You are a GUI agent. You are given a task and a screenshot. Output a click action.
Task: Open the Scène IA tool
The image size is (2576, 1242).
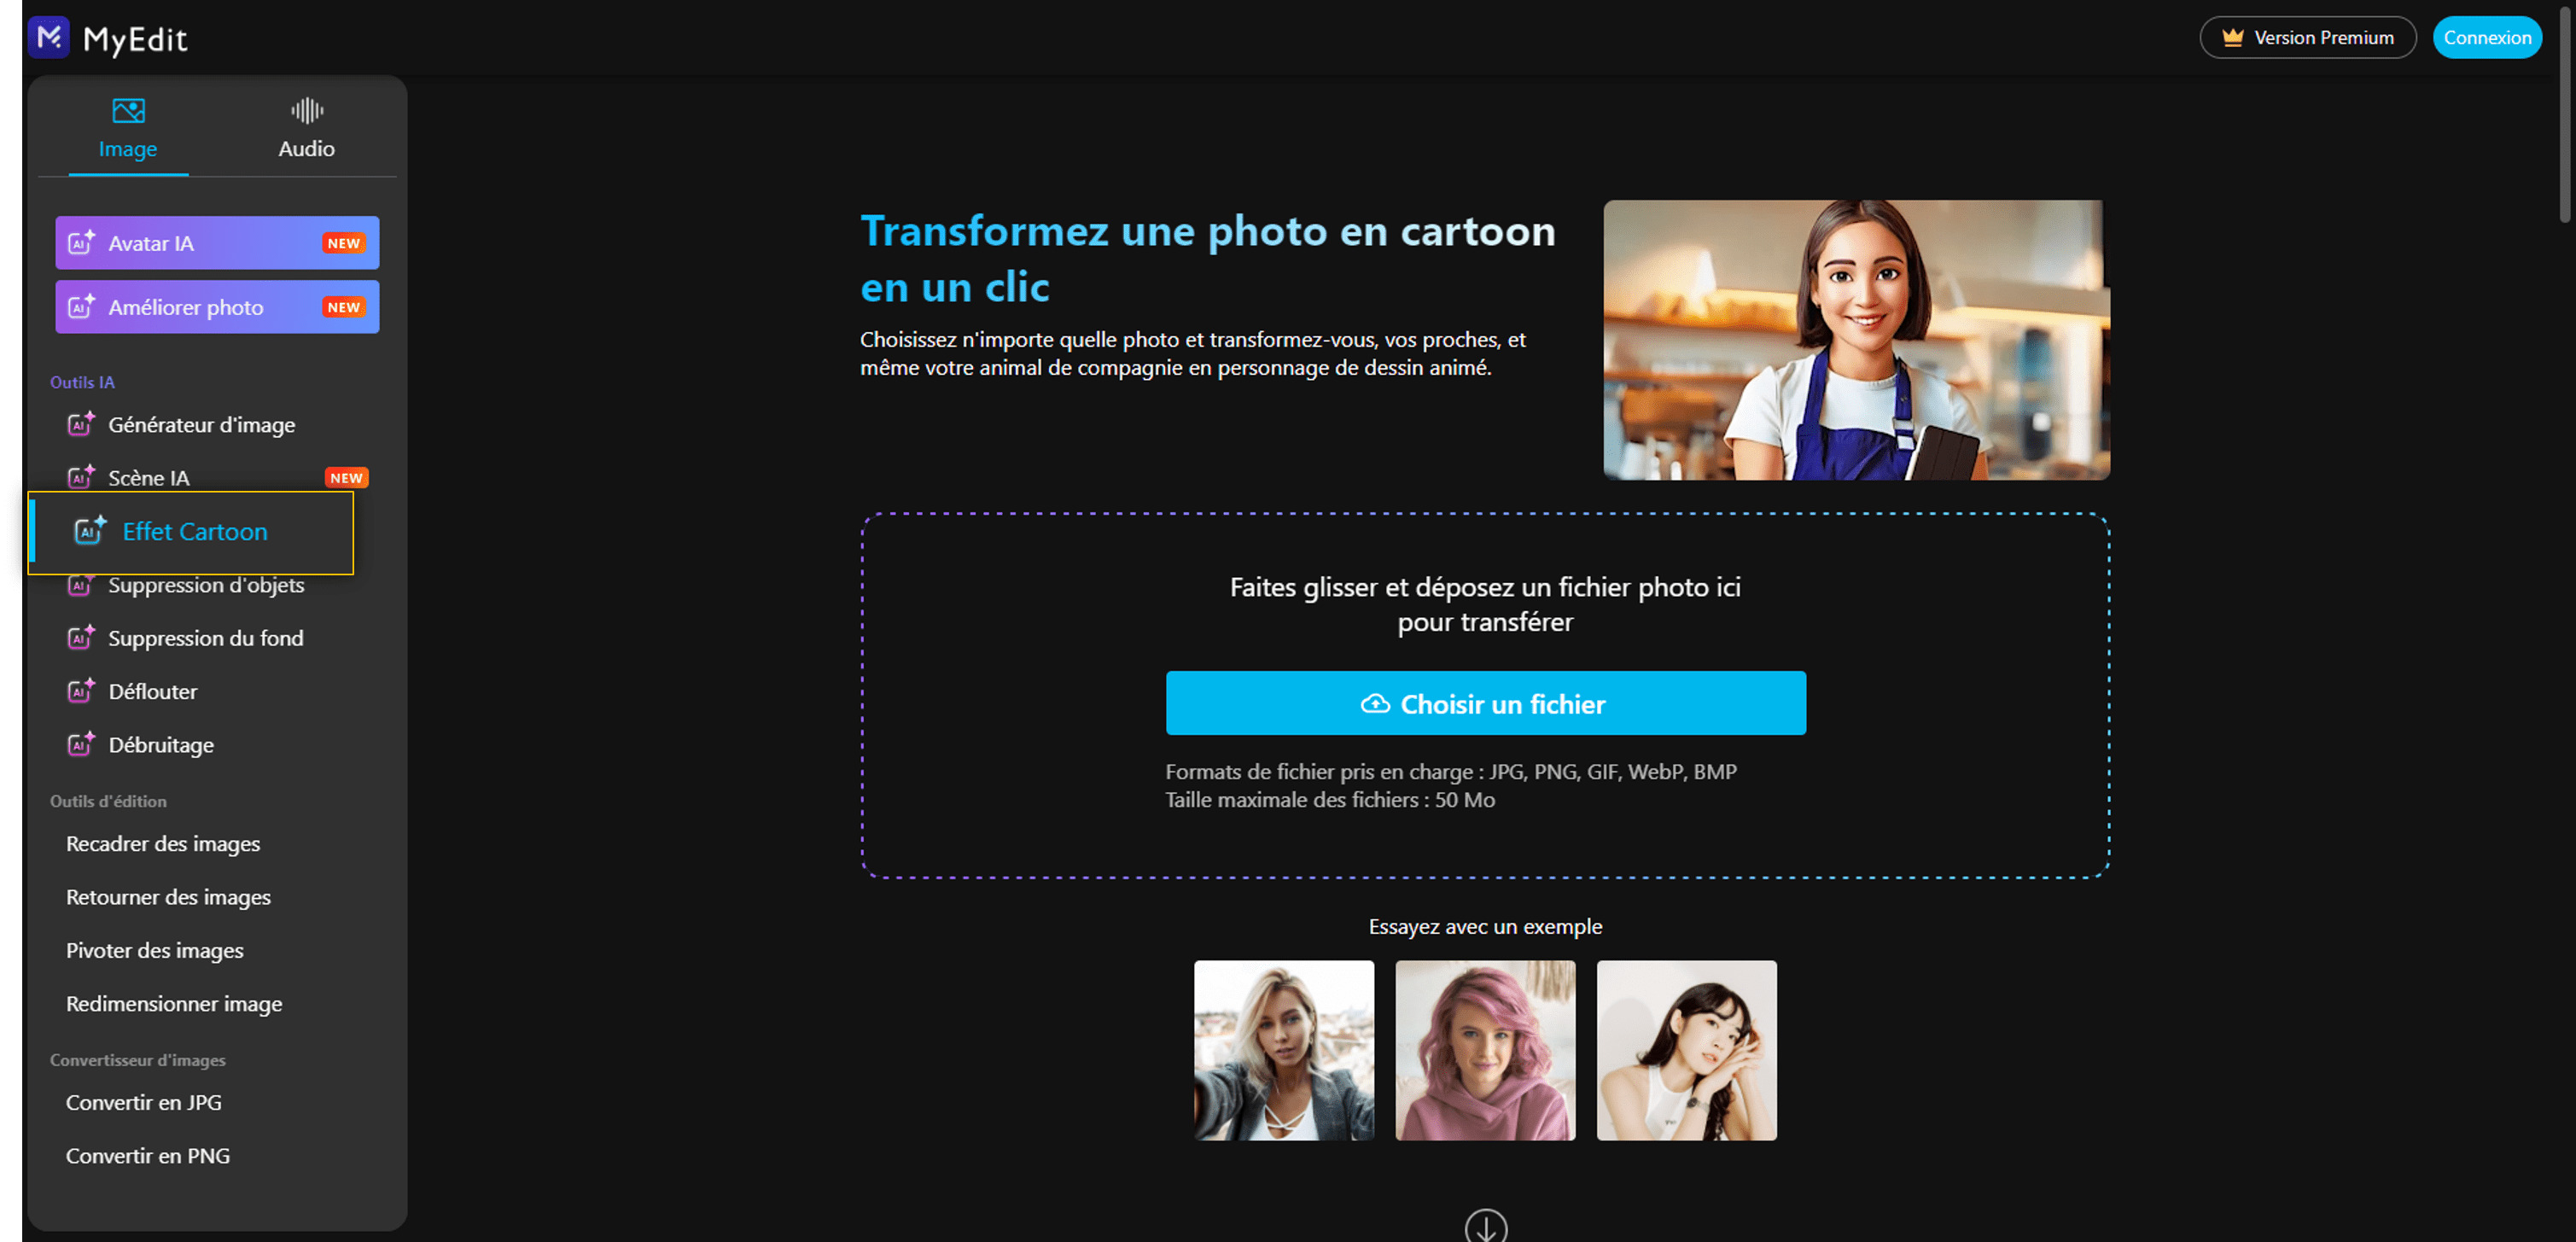click(x=149, y=477)
